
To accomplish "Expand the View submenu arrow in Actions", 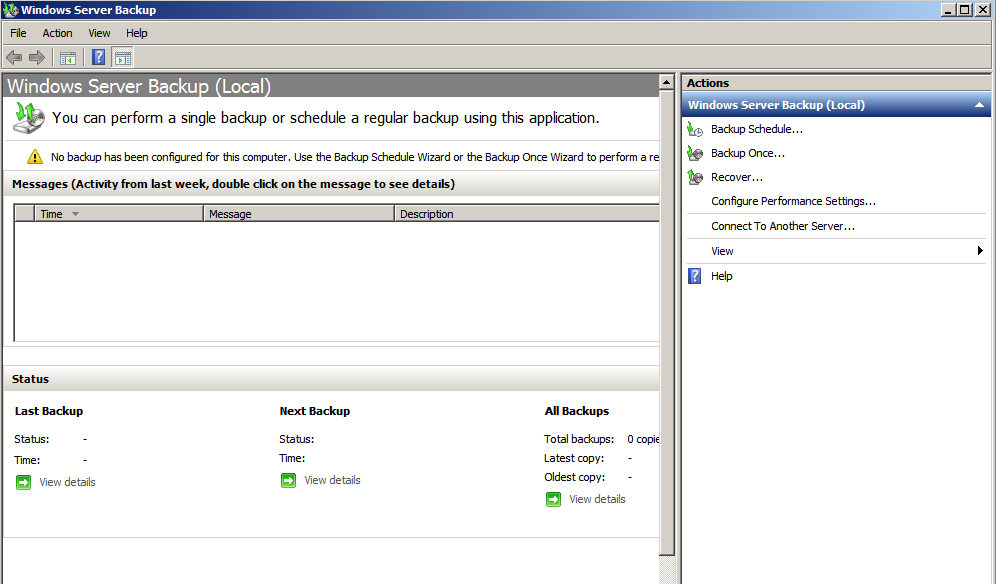I will click(x=980, y=251).
